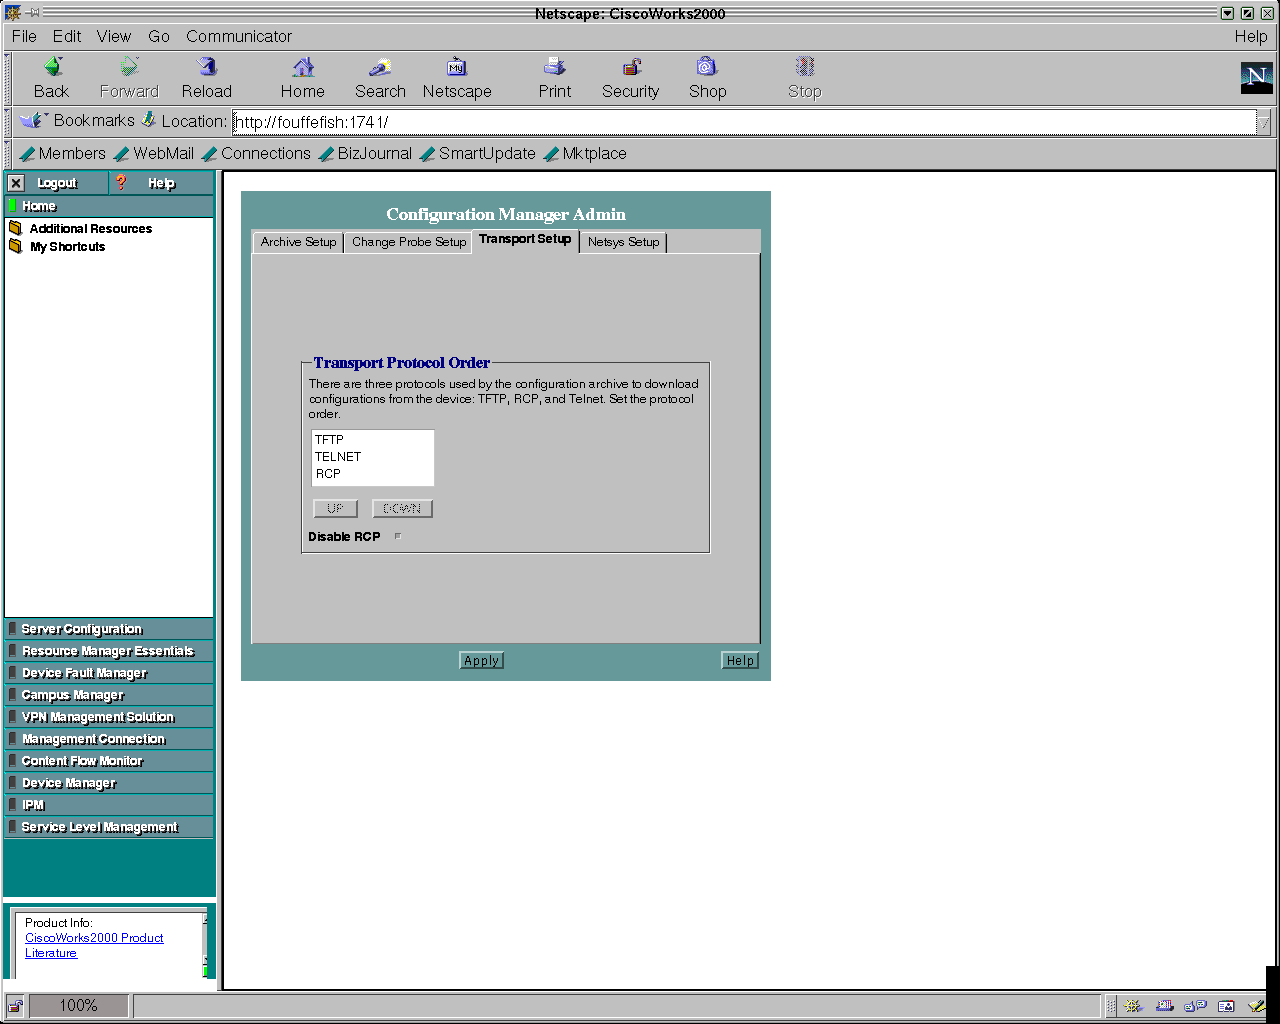1280x1024 pixels.
Task: Open the View menu
Action: [x=114, y=36]
